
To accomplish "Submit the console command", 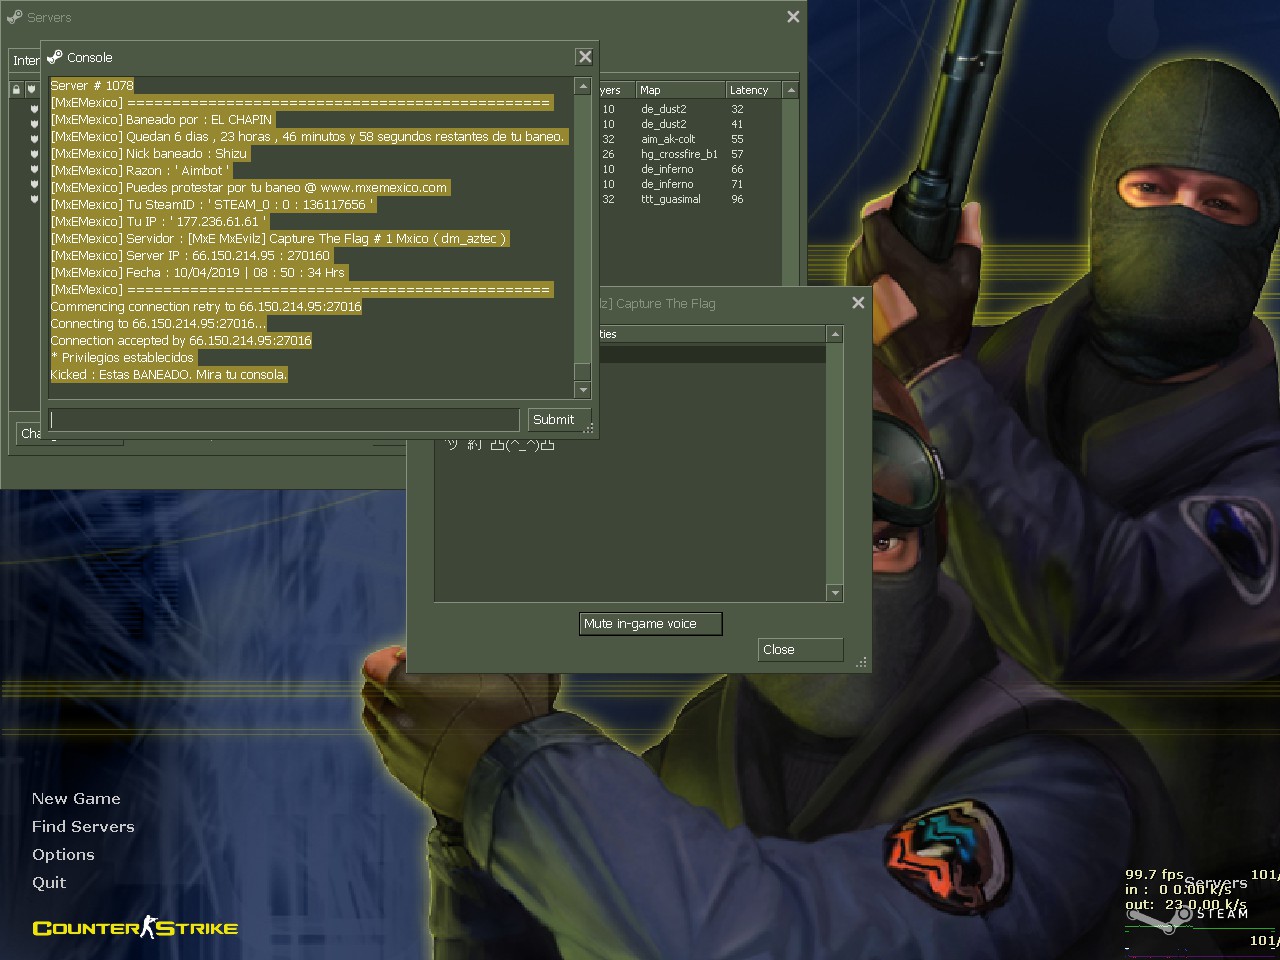I will pos(558,420).
